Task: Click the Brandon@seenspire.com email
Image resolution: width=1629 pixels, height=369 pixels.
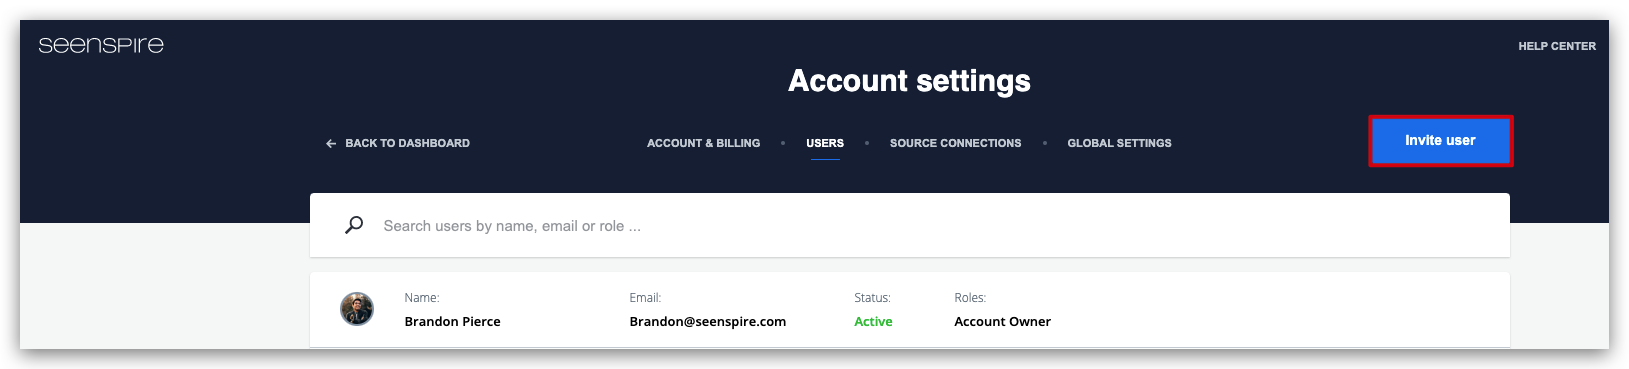Action: click(707, 322)
